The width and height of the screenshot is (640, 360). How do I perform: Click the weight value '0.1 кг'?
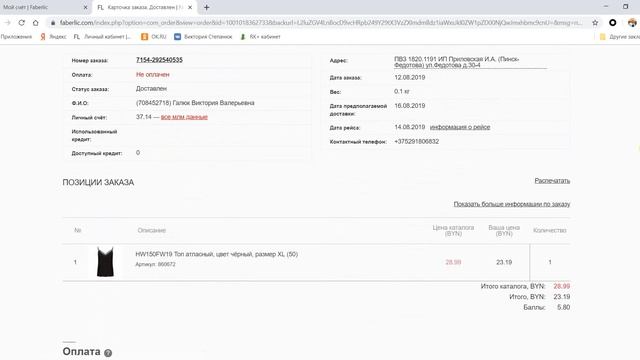click(402, 91)
